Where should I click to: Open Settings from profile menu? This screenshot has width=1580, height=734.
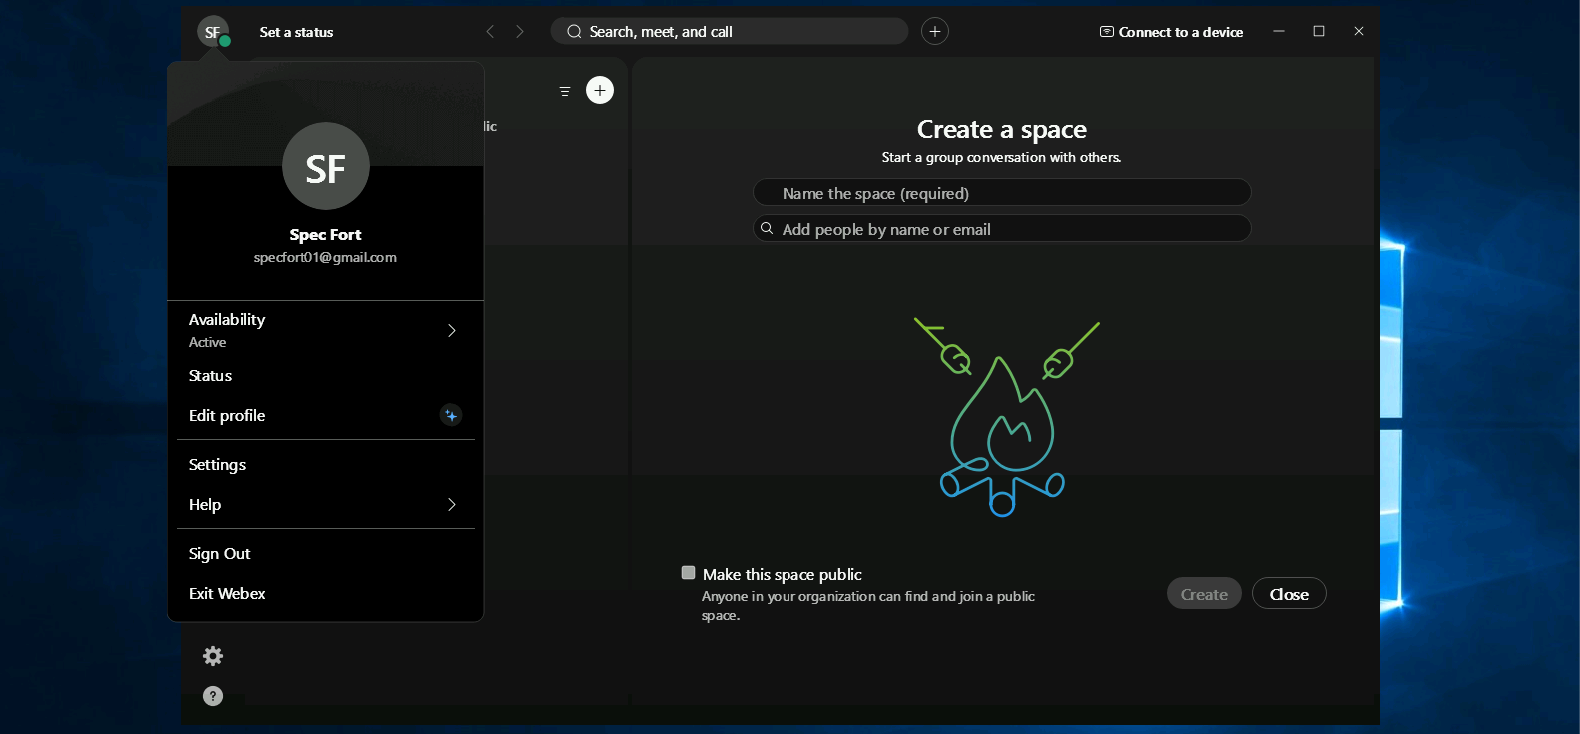(217, 465)
